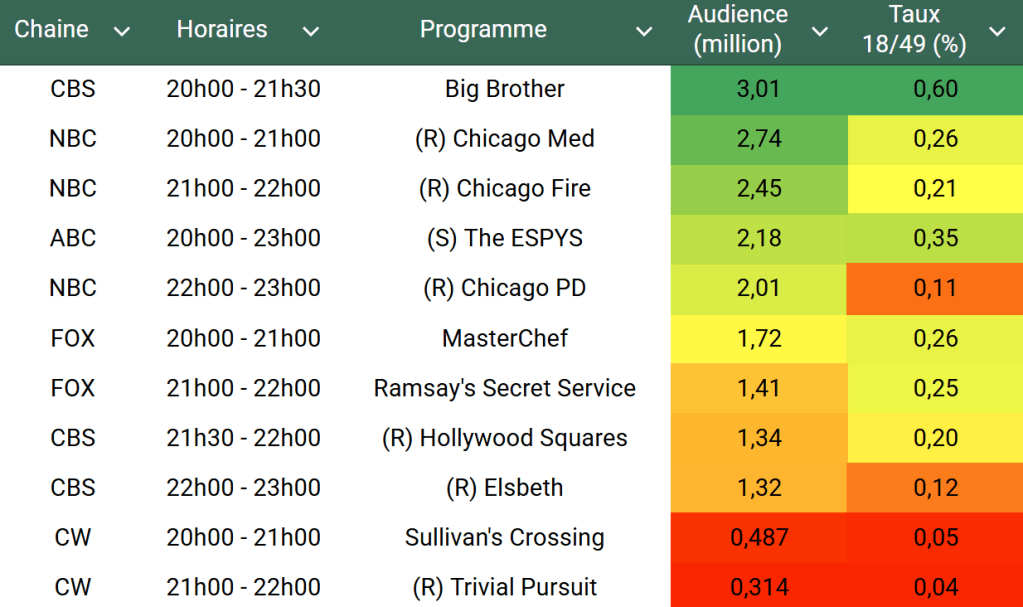Expand the Taux 18/49 column chevron
The height and width of the screenshot is (607, 1023).
997,32
